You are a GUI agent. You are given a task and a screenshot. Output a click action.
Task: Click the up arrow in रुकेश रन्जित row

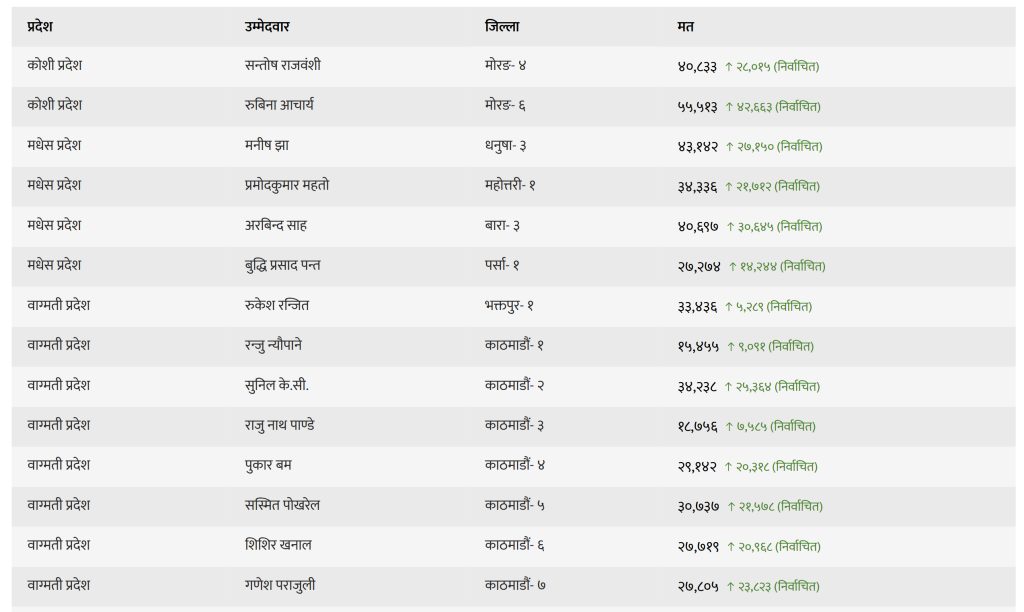click(x=729, y=307)
